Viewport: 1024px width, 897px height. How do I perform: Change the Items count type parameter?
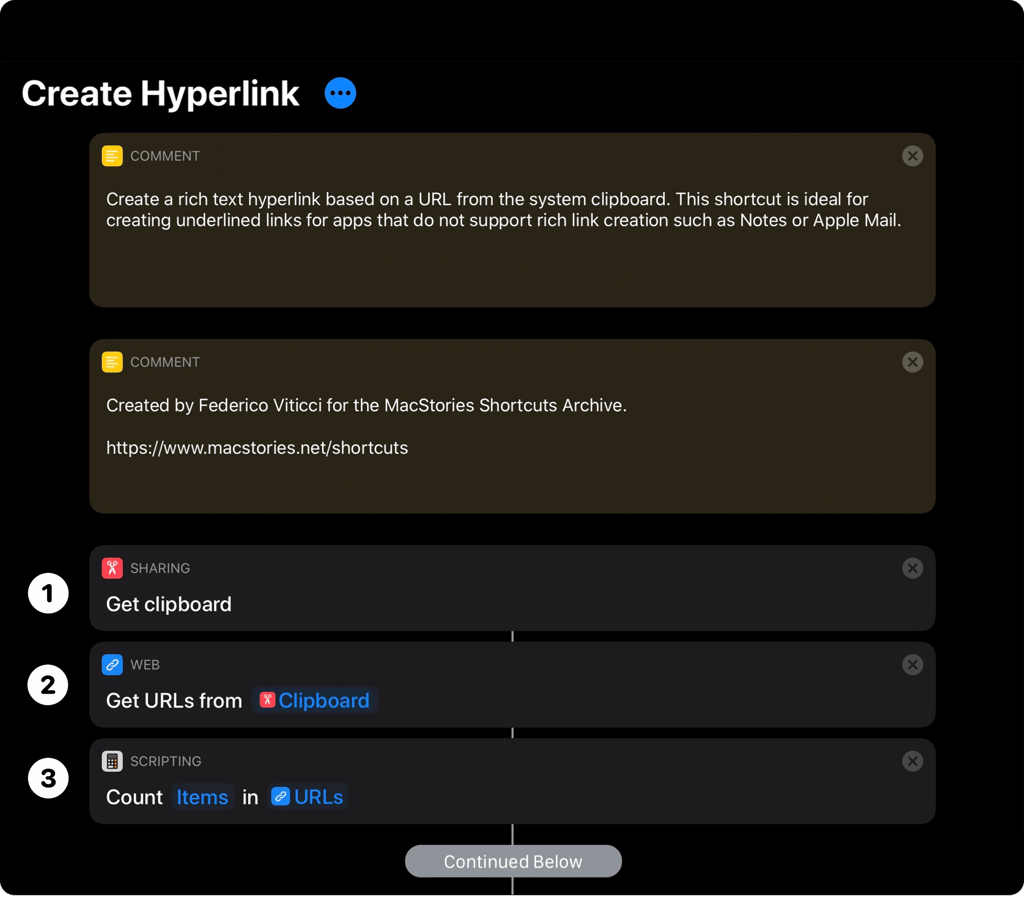tap(202, 797)
